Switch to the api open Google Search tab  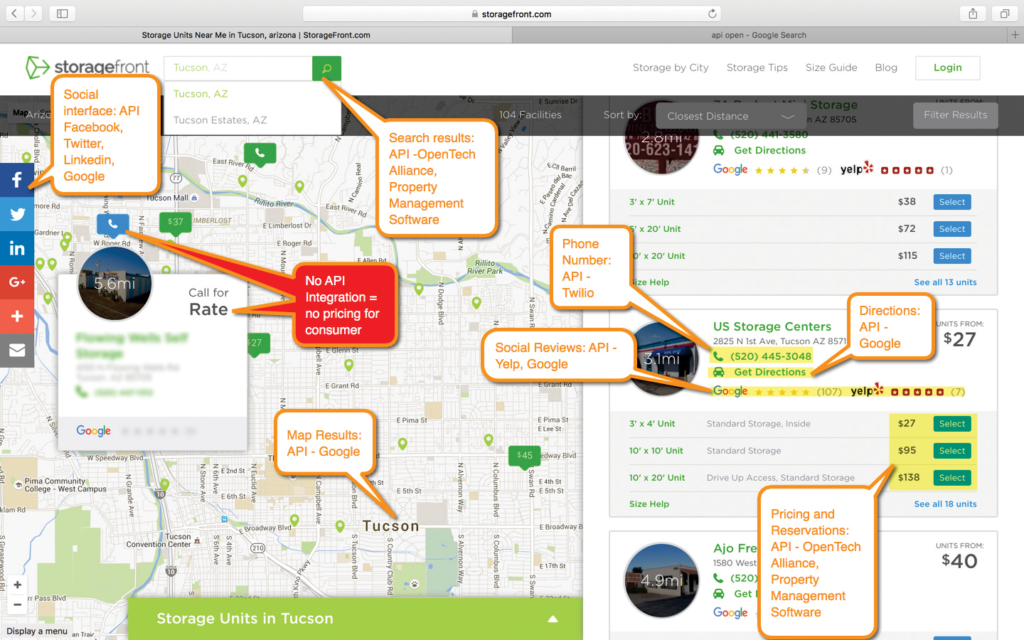[759, 35]
